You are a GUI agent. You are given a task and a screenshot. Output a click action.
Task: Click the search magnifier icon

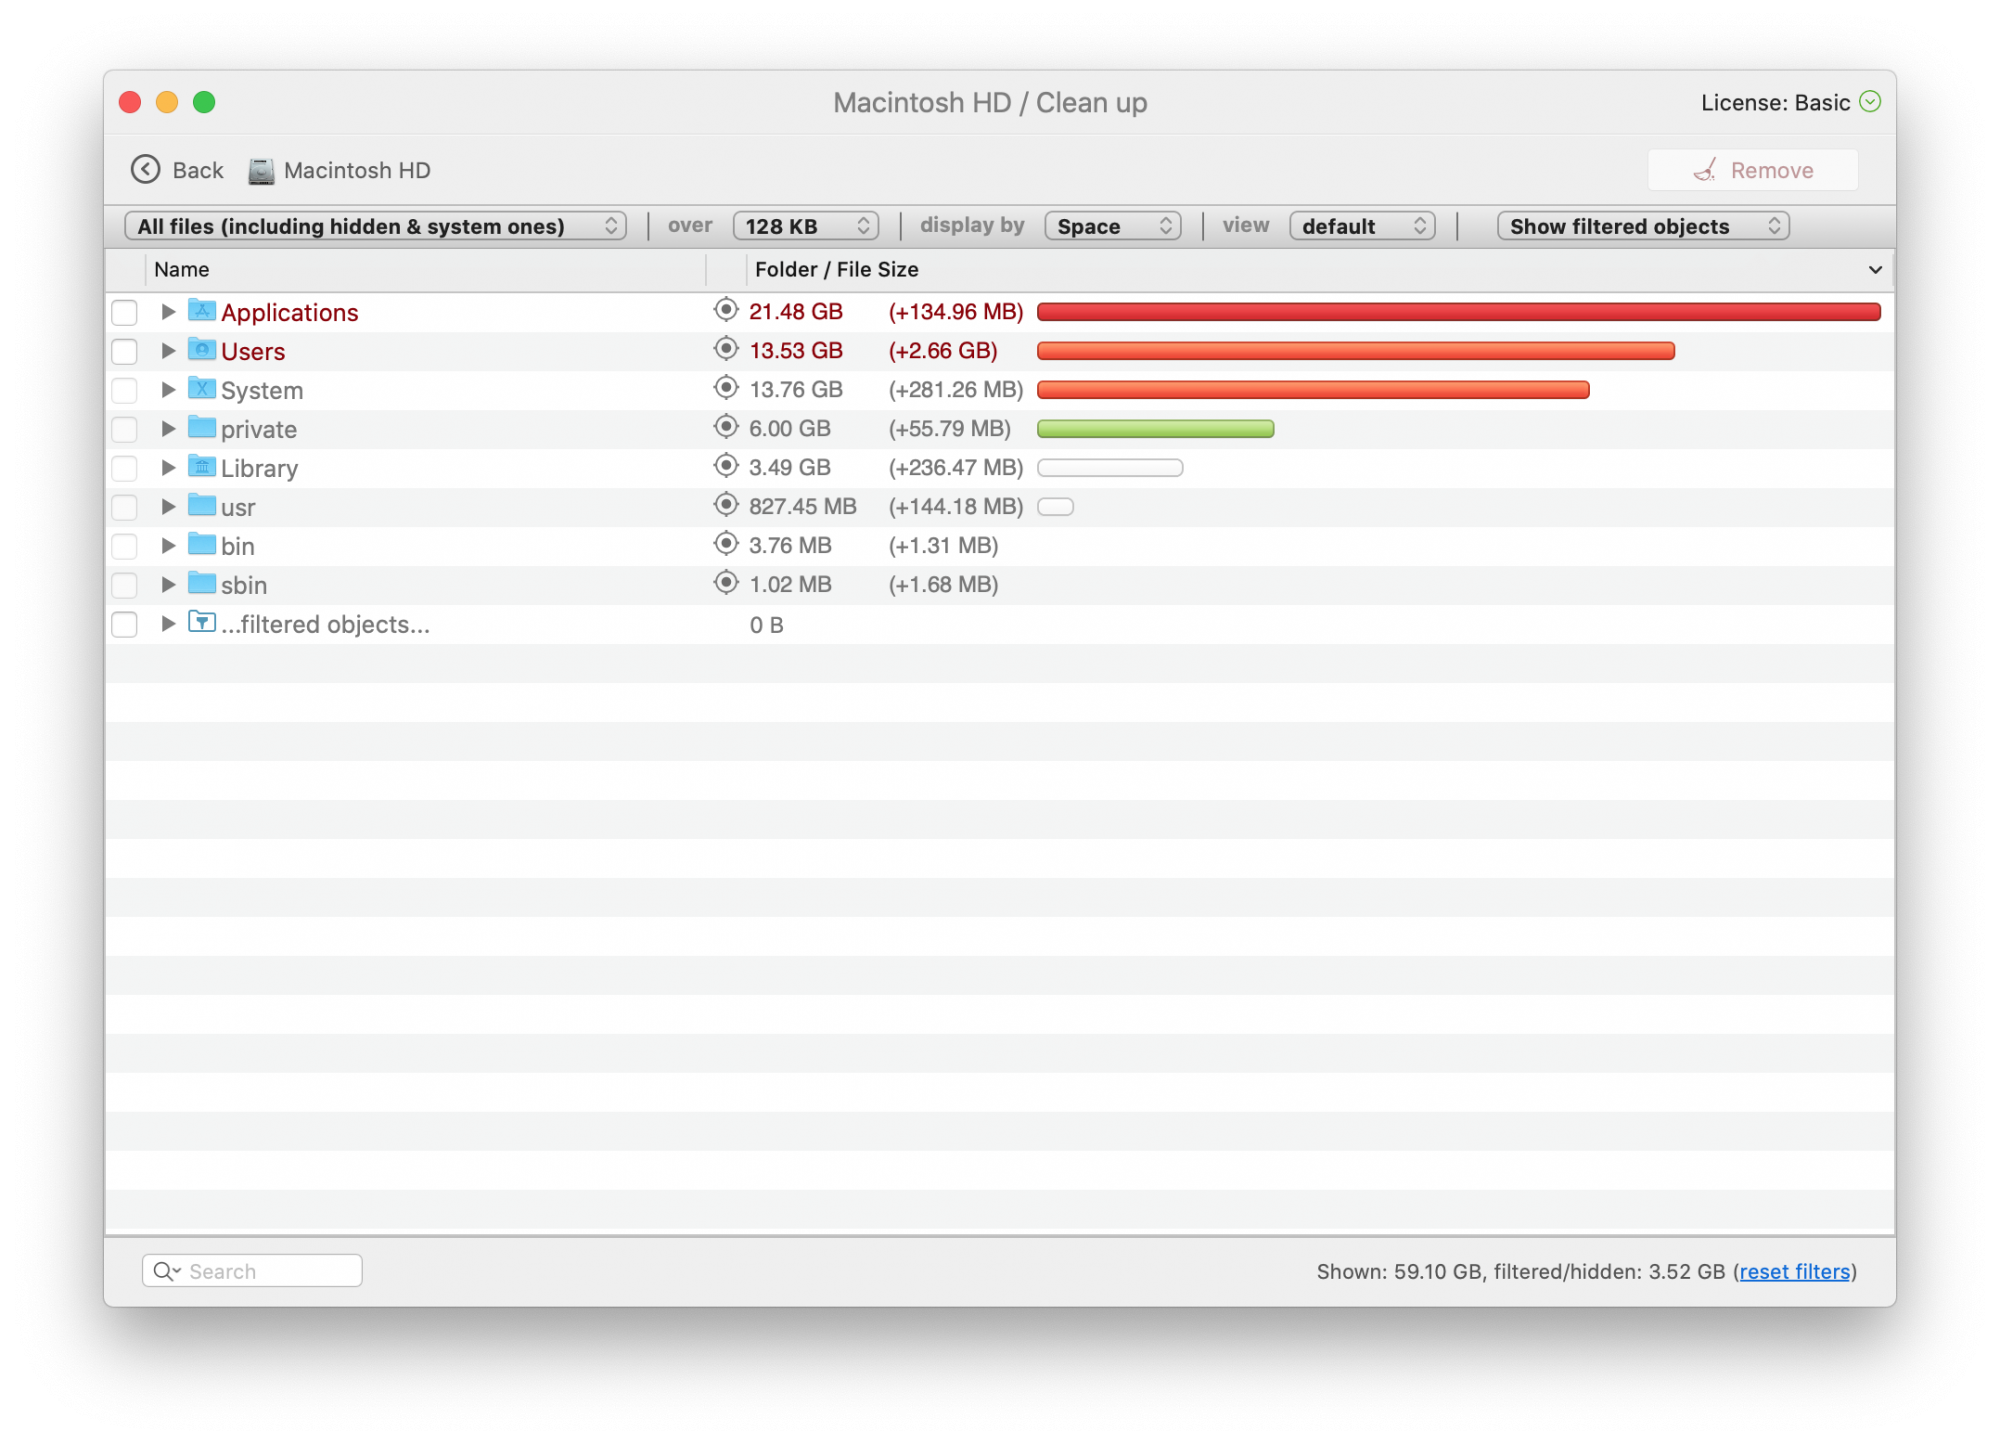165,1271
